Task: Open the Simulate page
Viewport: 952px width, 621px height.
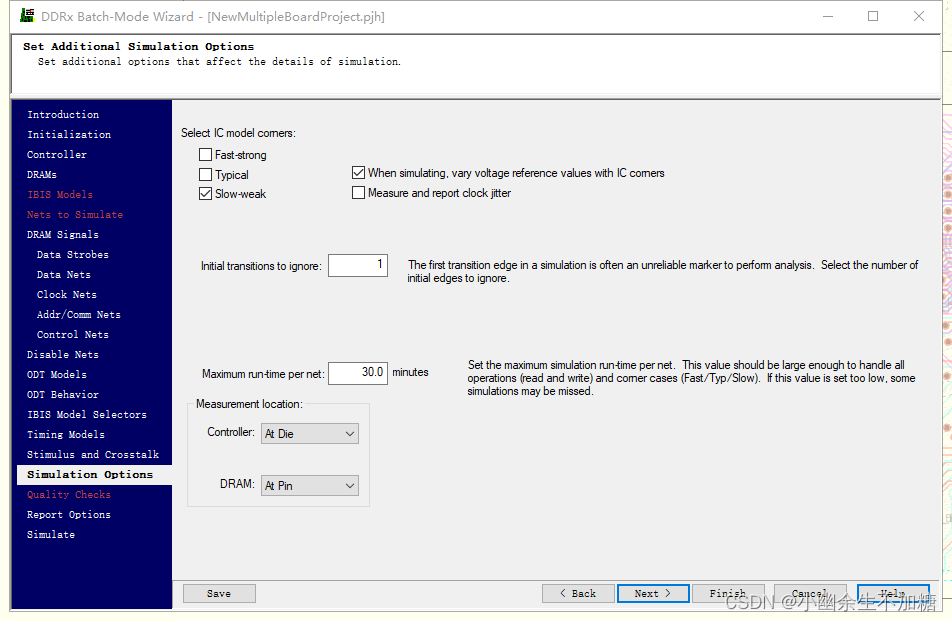Action: pos(51,535)
